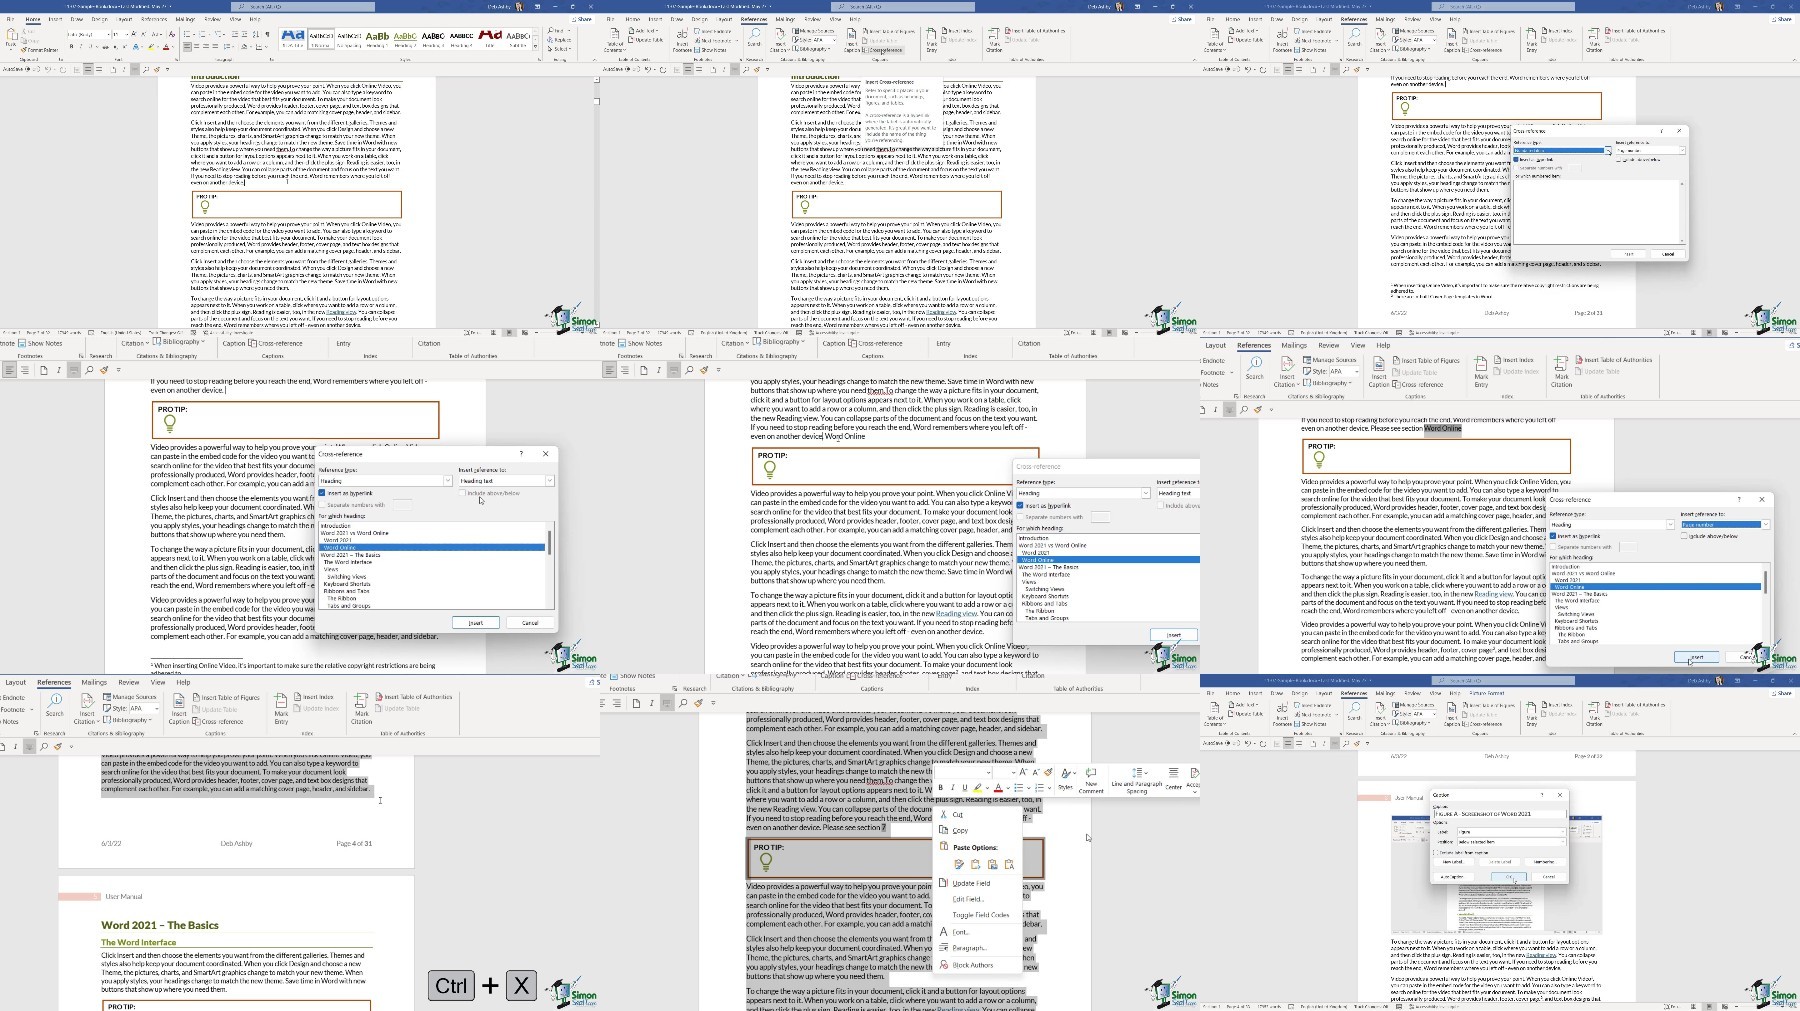Toggle Italic on the floating mini toolbar
The width and height of the screenshot is (1800, 1011).
[x=953, y=788]
